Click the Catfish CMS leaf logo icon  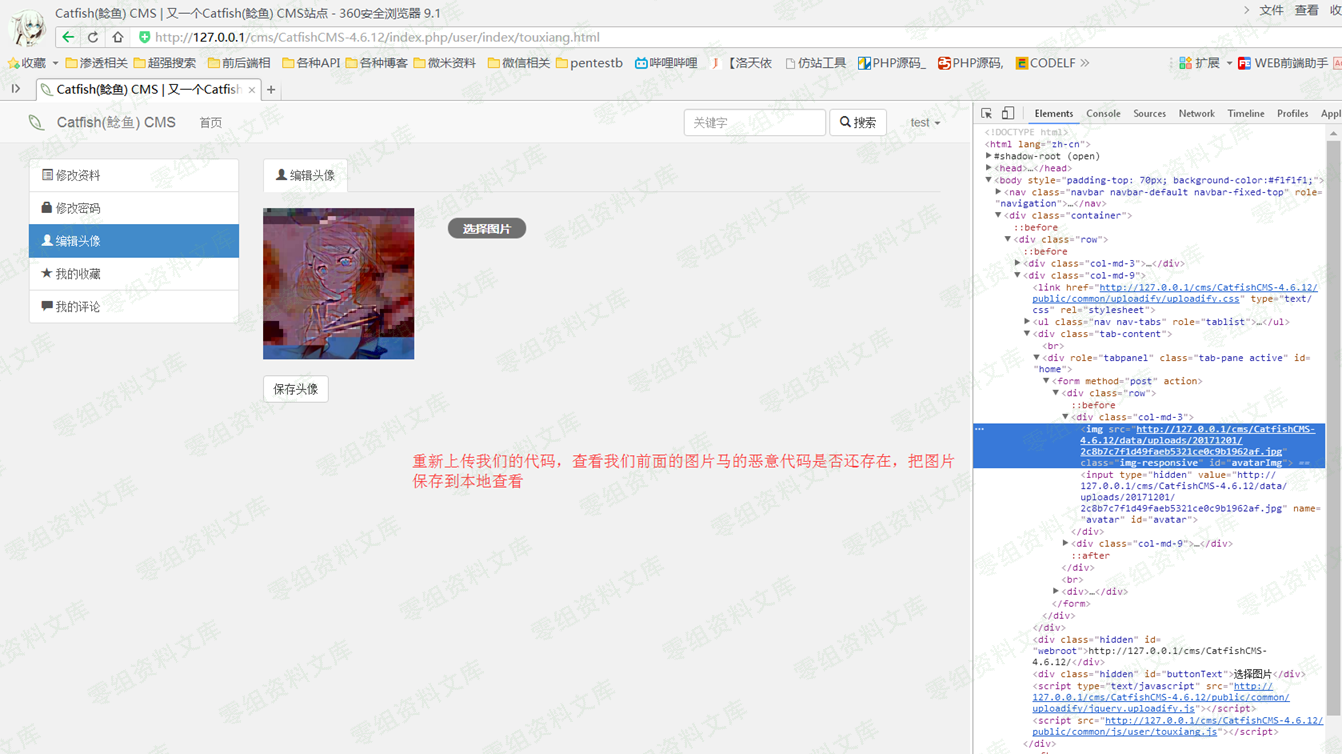[36, 123]
